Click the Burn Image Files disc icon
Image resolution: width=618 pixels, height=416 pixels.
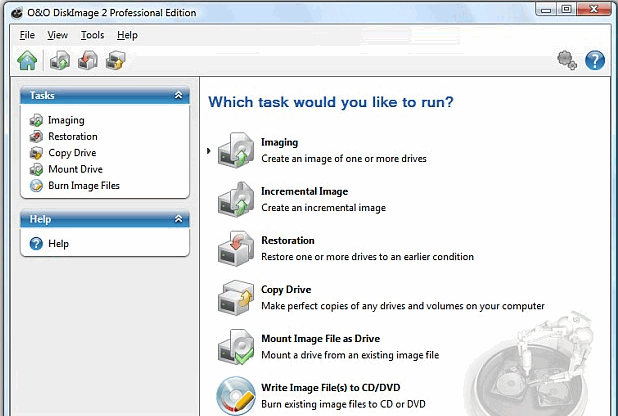tap(36, 186)
